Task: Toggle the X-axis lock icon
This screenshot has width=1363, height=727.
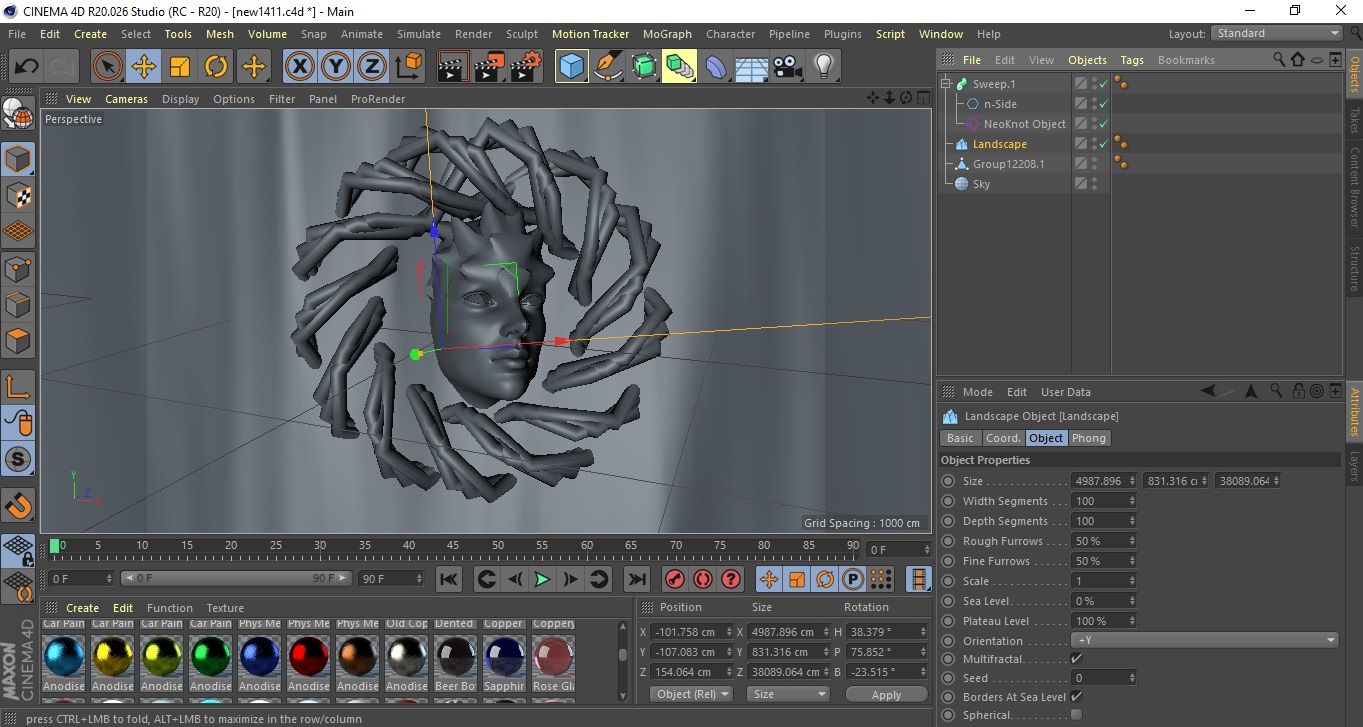Action: (x=299, y=67)
